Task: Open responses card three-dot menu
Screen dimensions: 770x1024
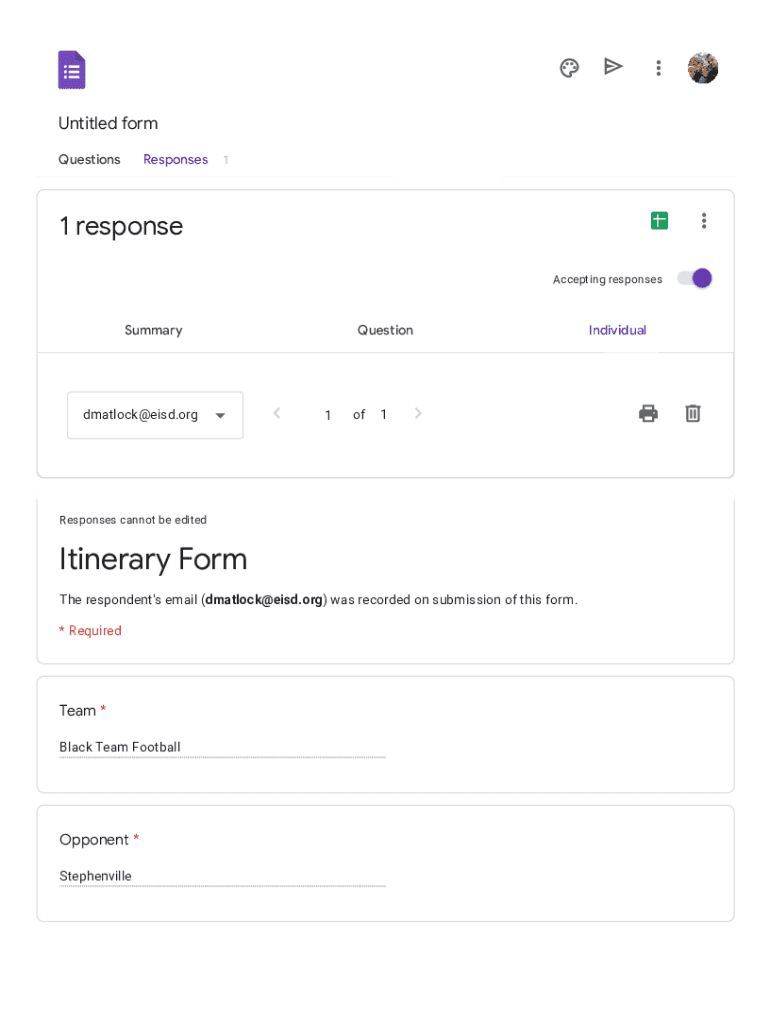Action: coord(704,221)
